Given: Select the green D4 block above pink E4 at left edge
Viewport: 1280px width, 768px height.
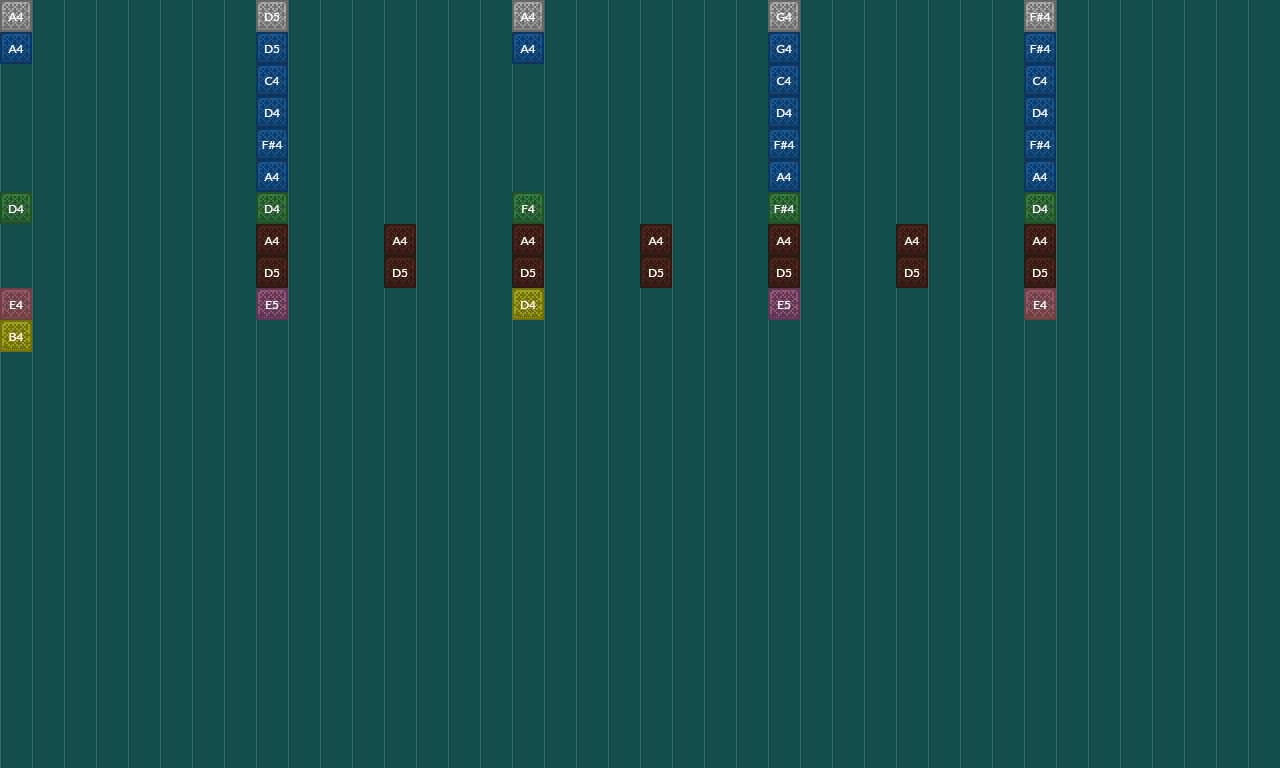Looking at the screenshot, I should pyautogui.click(x=16, y=209).
